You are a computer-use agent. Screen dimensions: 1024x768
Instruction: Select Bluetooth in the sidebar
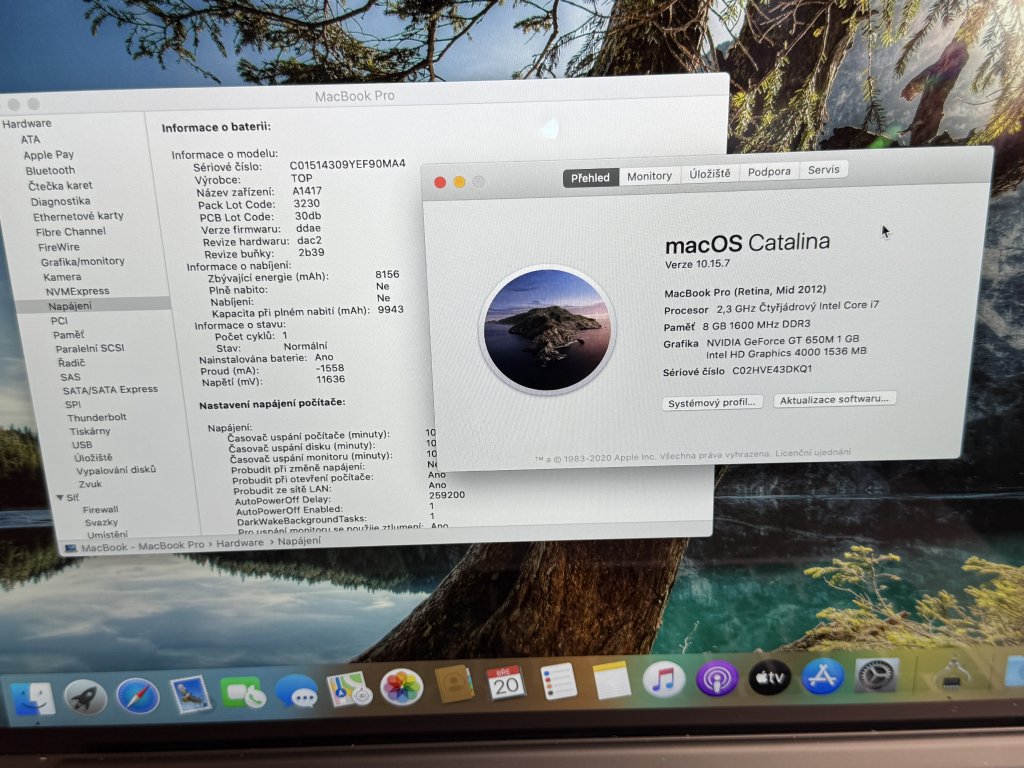[x=50, y=170]
